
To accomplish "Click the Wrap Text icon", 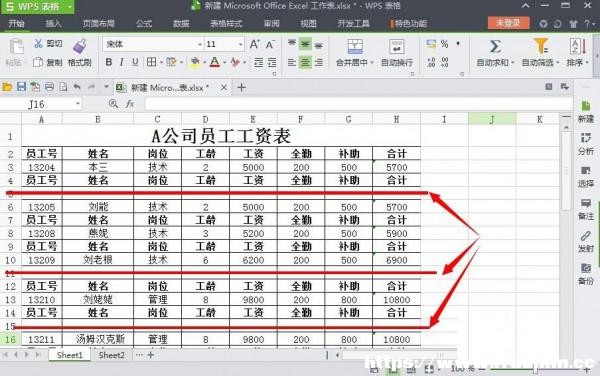I will [x=396, y=47].
